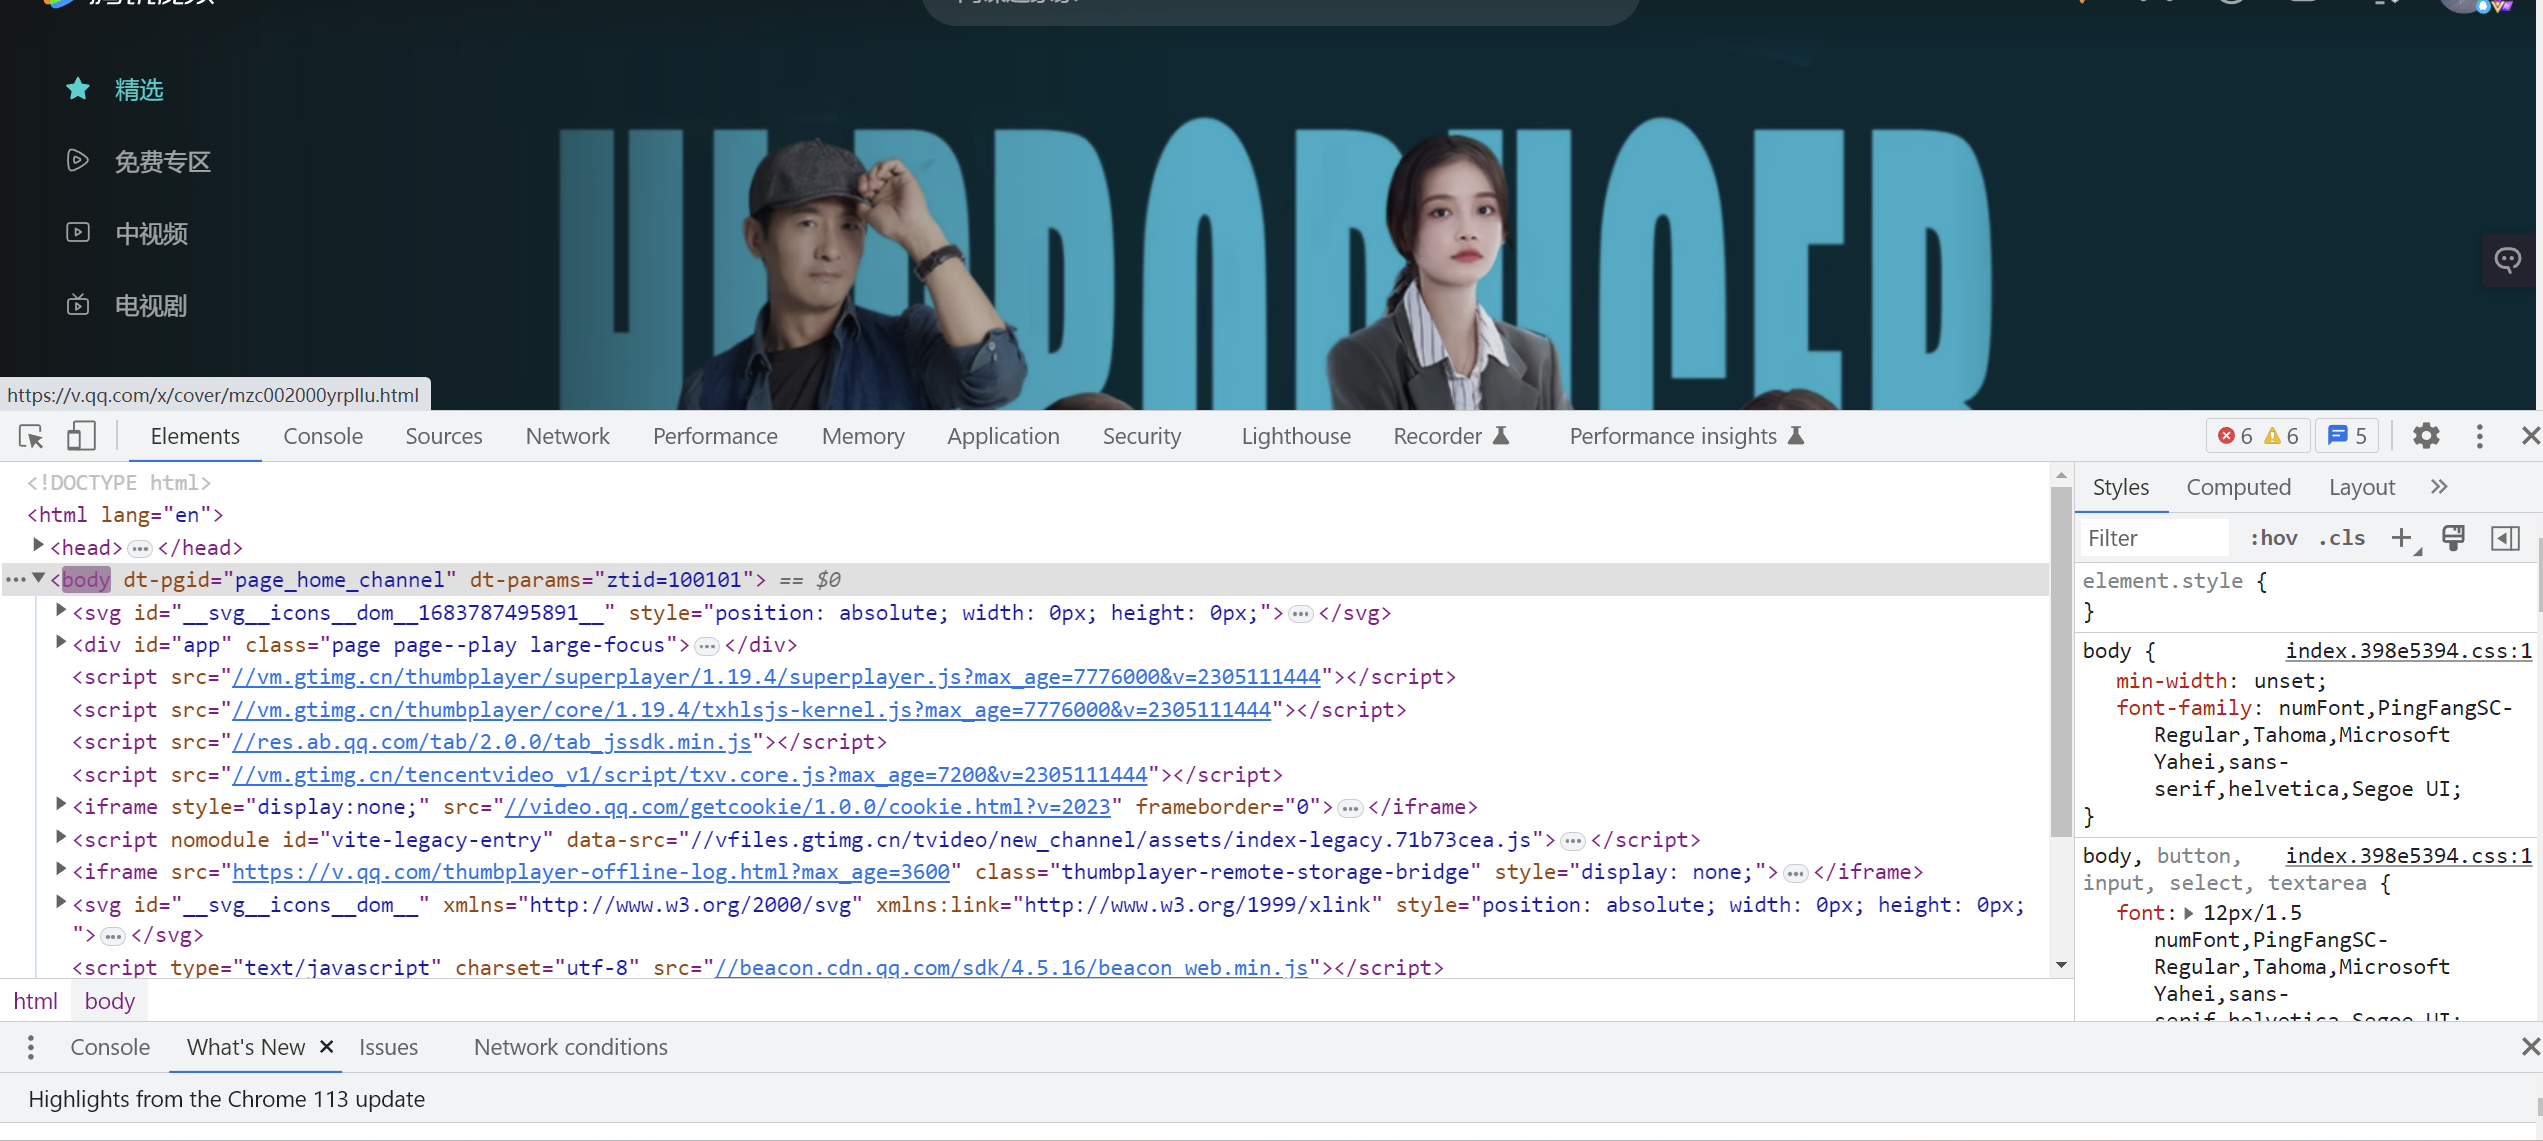Toggle rendering emulations paintbrush icon
The image size is (2543, 1141).
pyautogui.click(x=2453, y=538)
